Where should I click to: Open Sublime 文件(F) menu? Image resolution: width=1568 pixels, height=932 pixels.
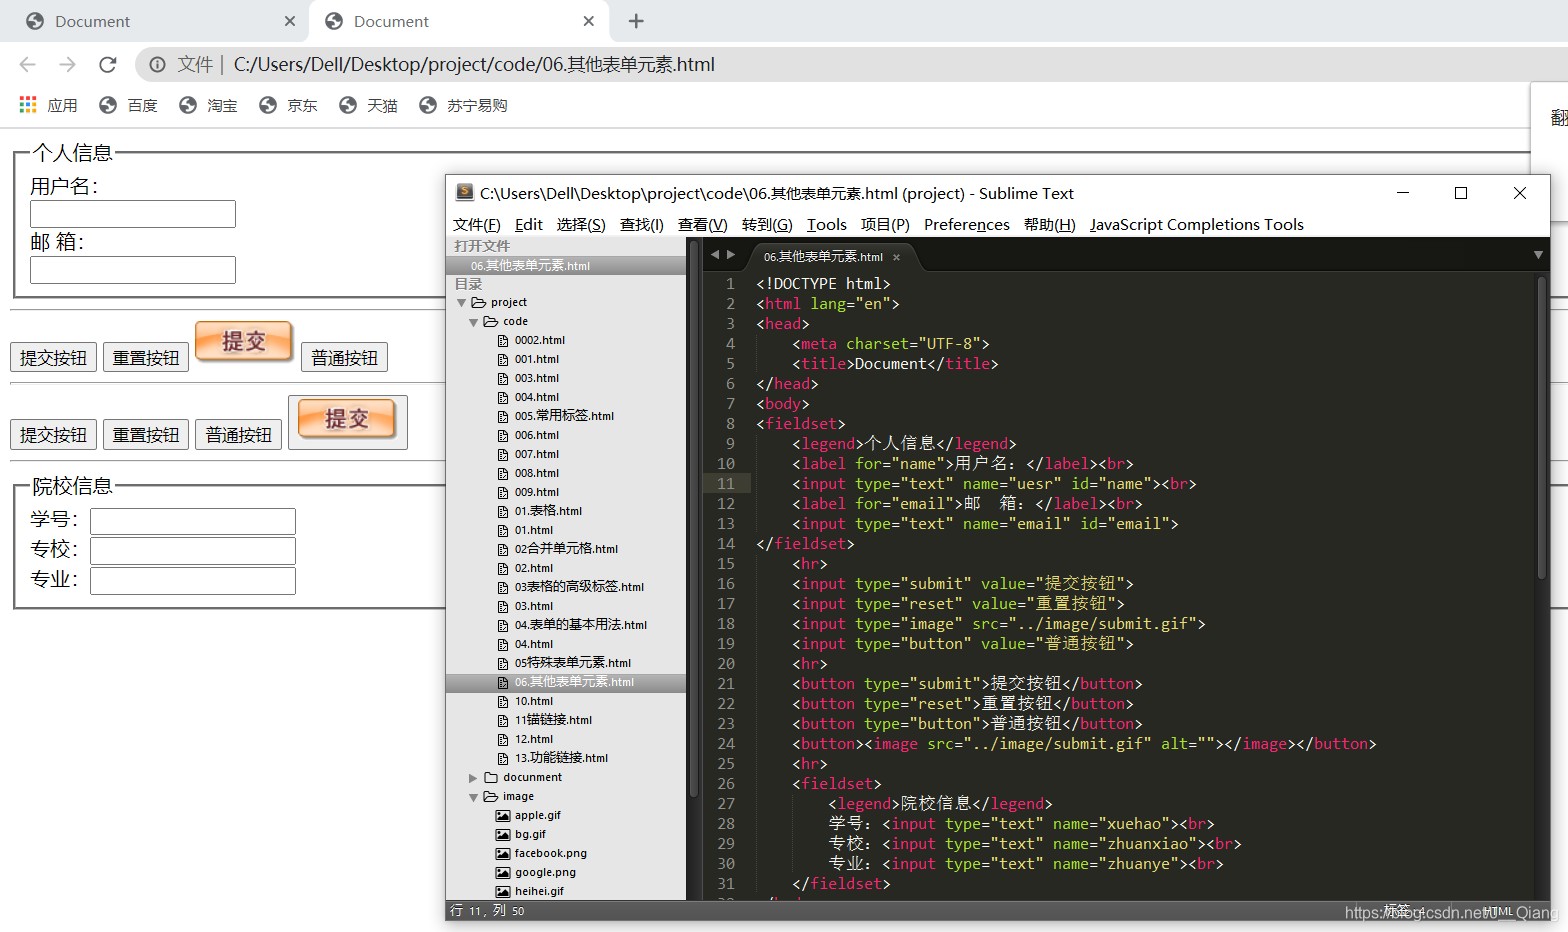[477, 225]
